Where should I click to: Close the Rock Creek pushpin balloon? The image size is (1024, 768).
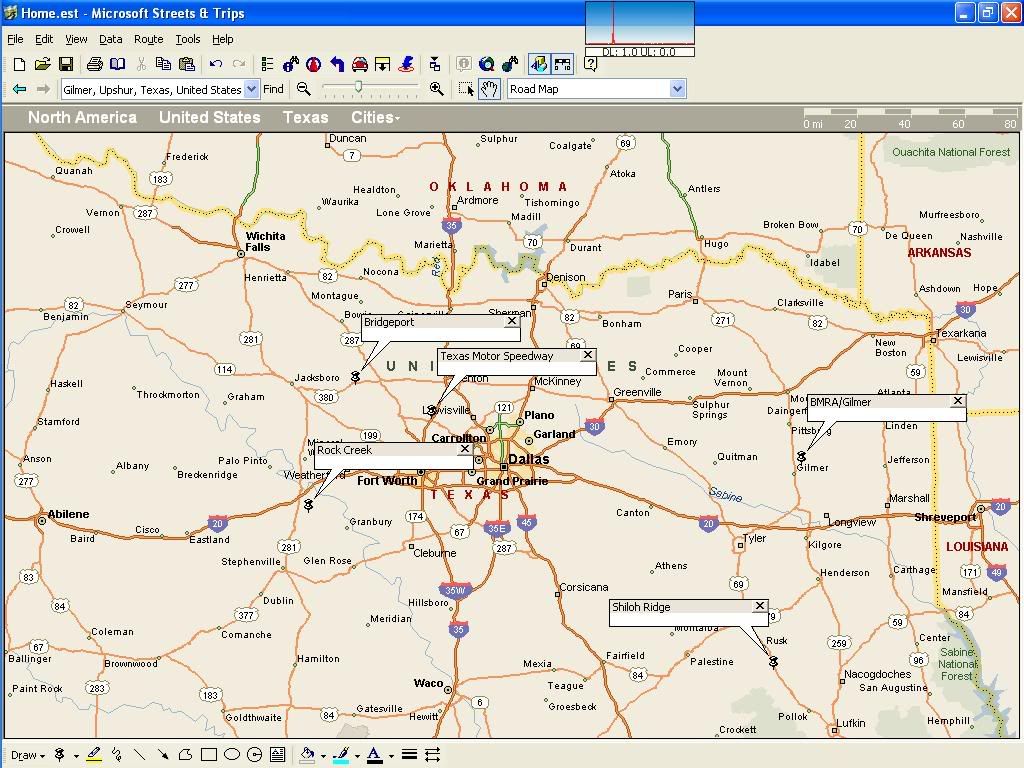pos(464,449)
